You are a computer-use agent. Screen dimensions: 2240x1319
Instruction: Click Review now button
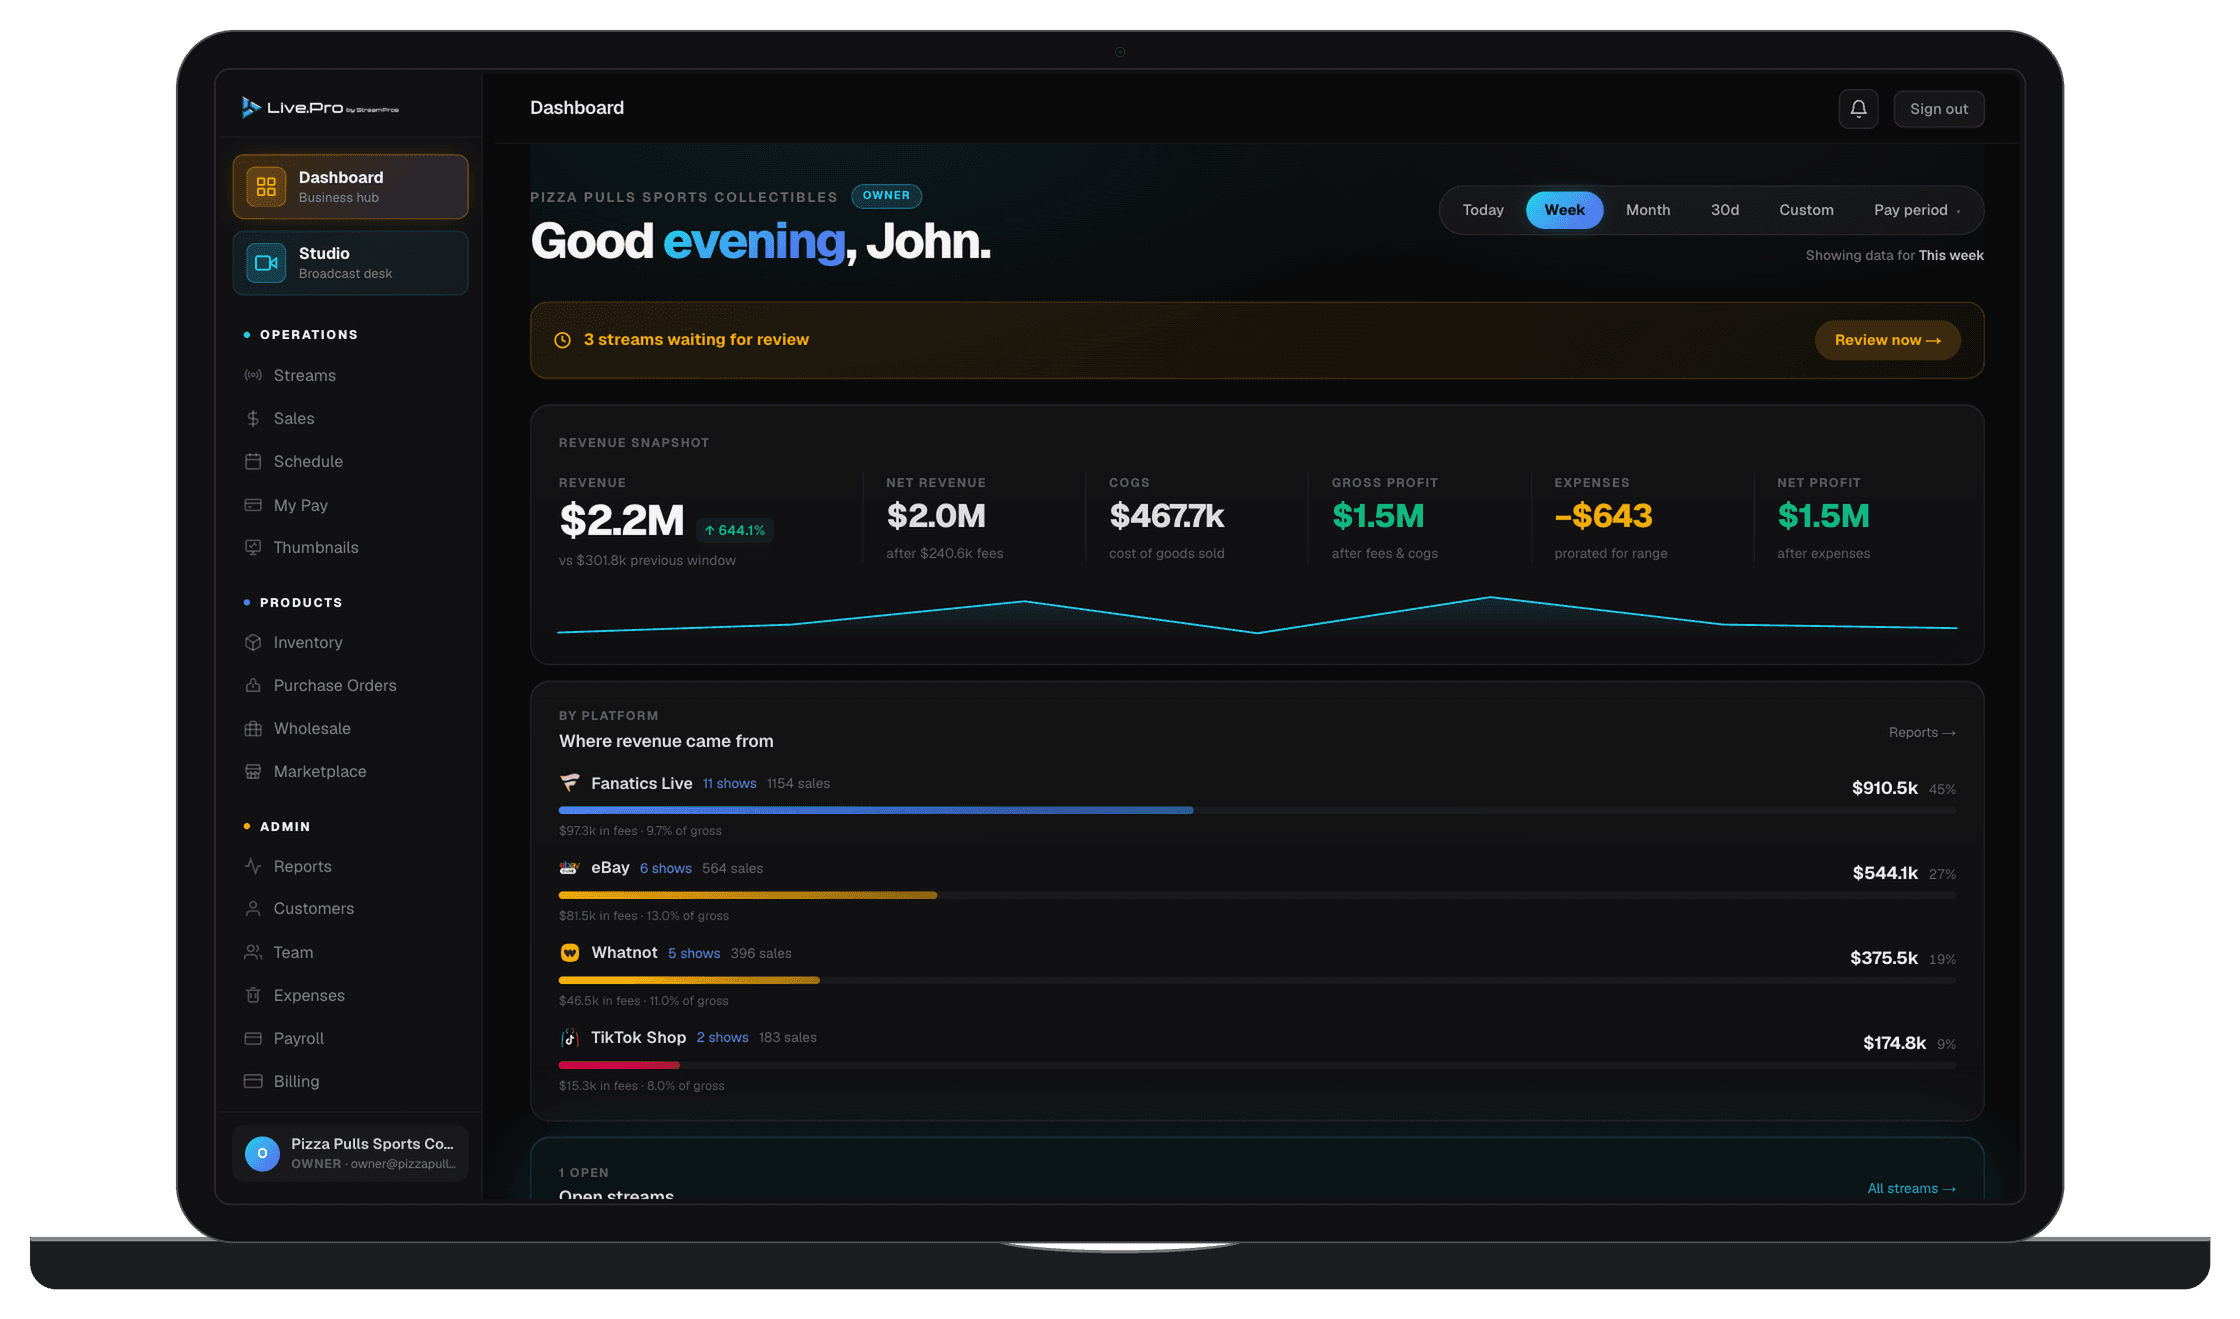[x=1887, y=340]
